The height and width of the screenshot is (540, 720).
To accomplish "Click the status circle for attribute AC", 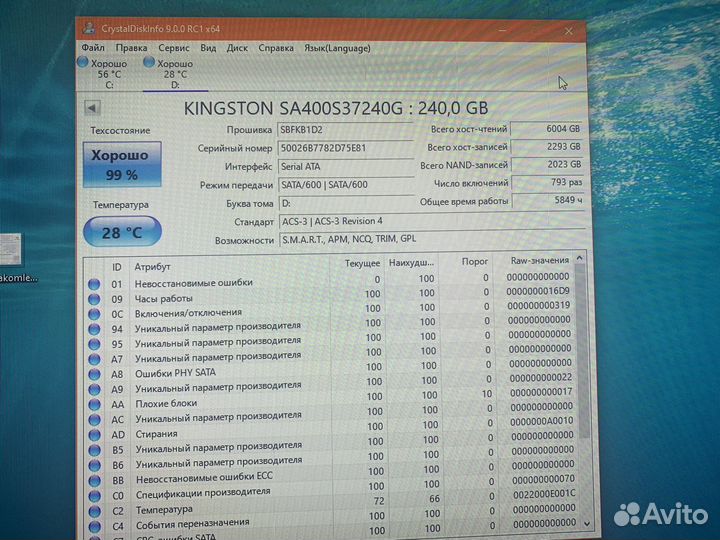I will click(x=95, y=420).
